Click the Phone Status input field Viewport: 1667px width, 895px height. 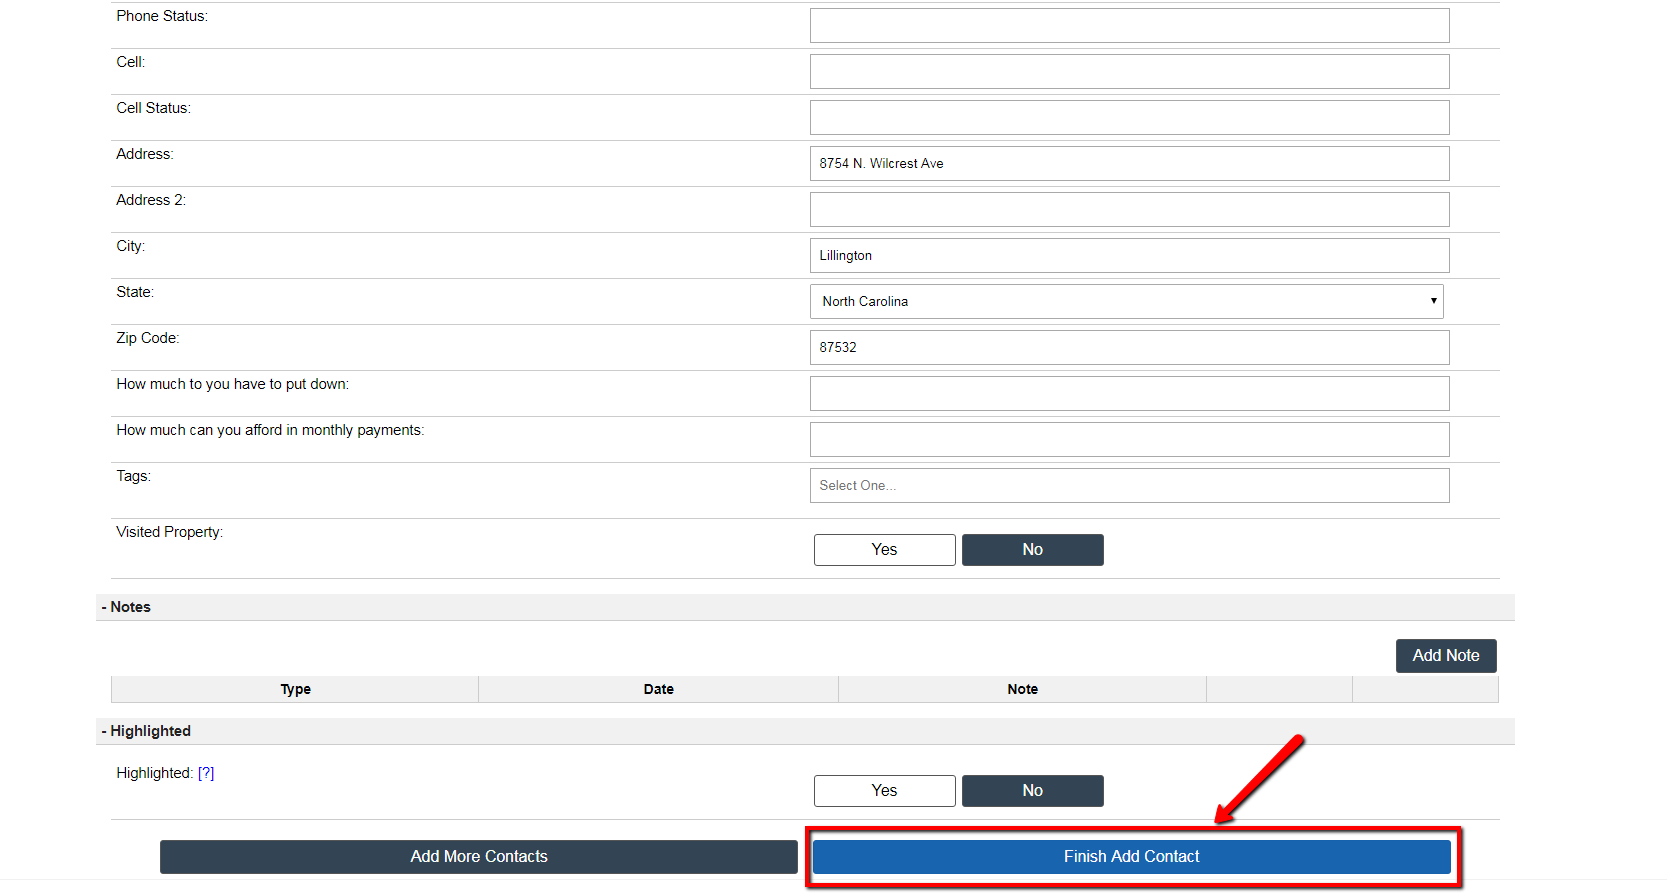[x=1129, y=25]
